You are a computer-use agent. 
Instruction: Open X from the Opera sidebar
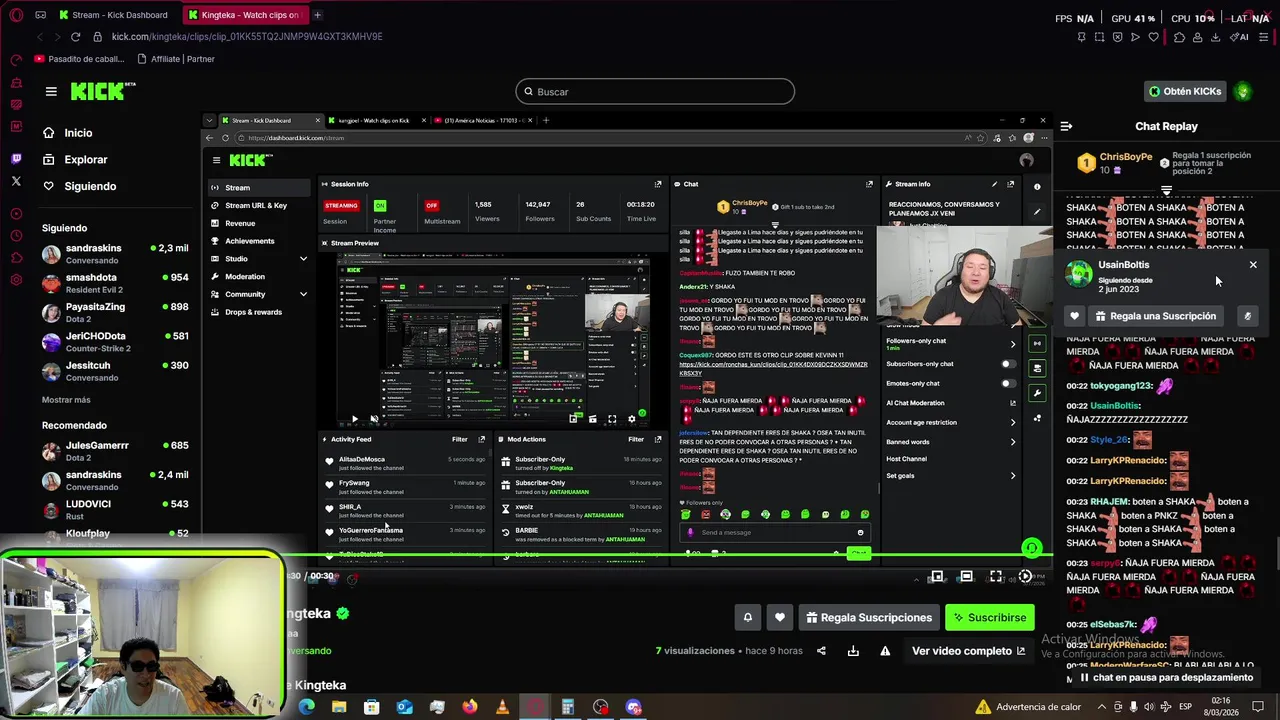pyautogui.click(x=16, y=181)
